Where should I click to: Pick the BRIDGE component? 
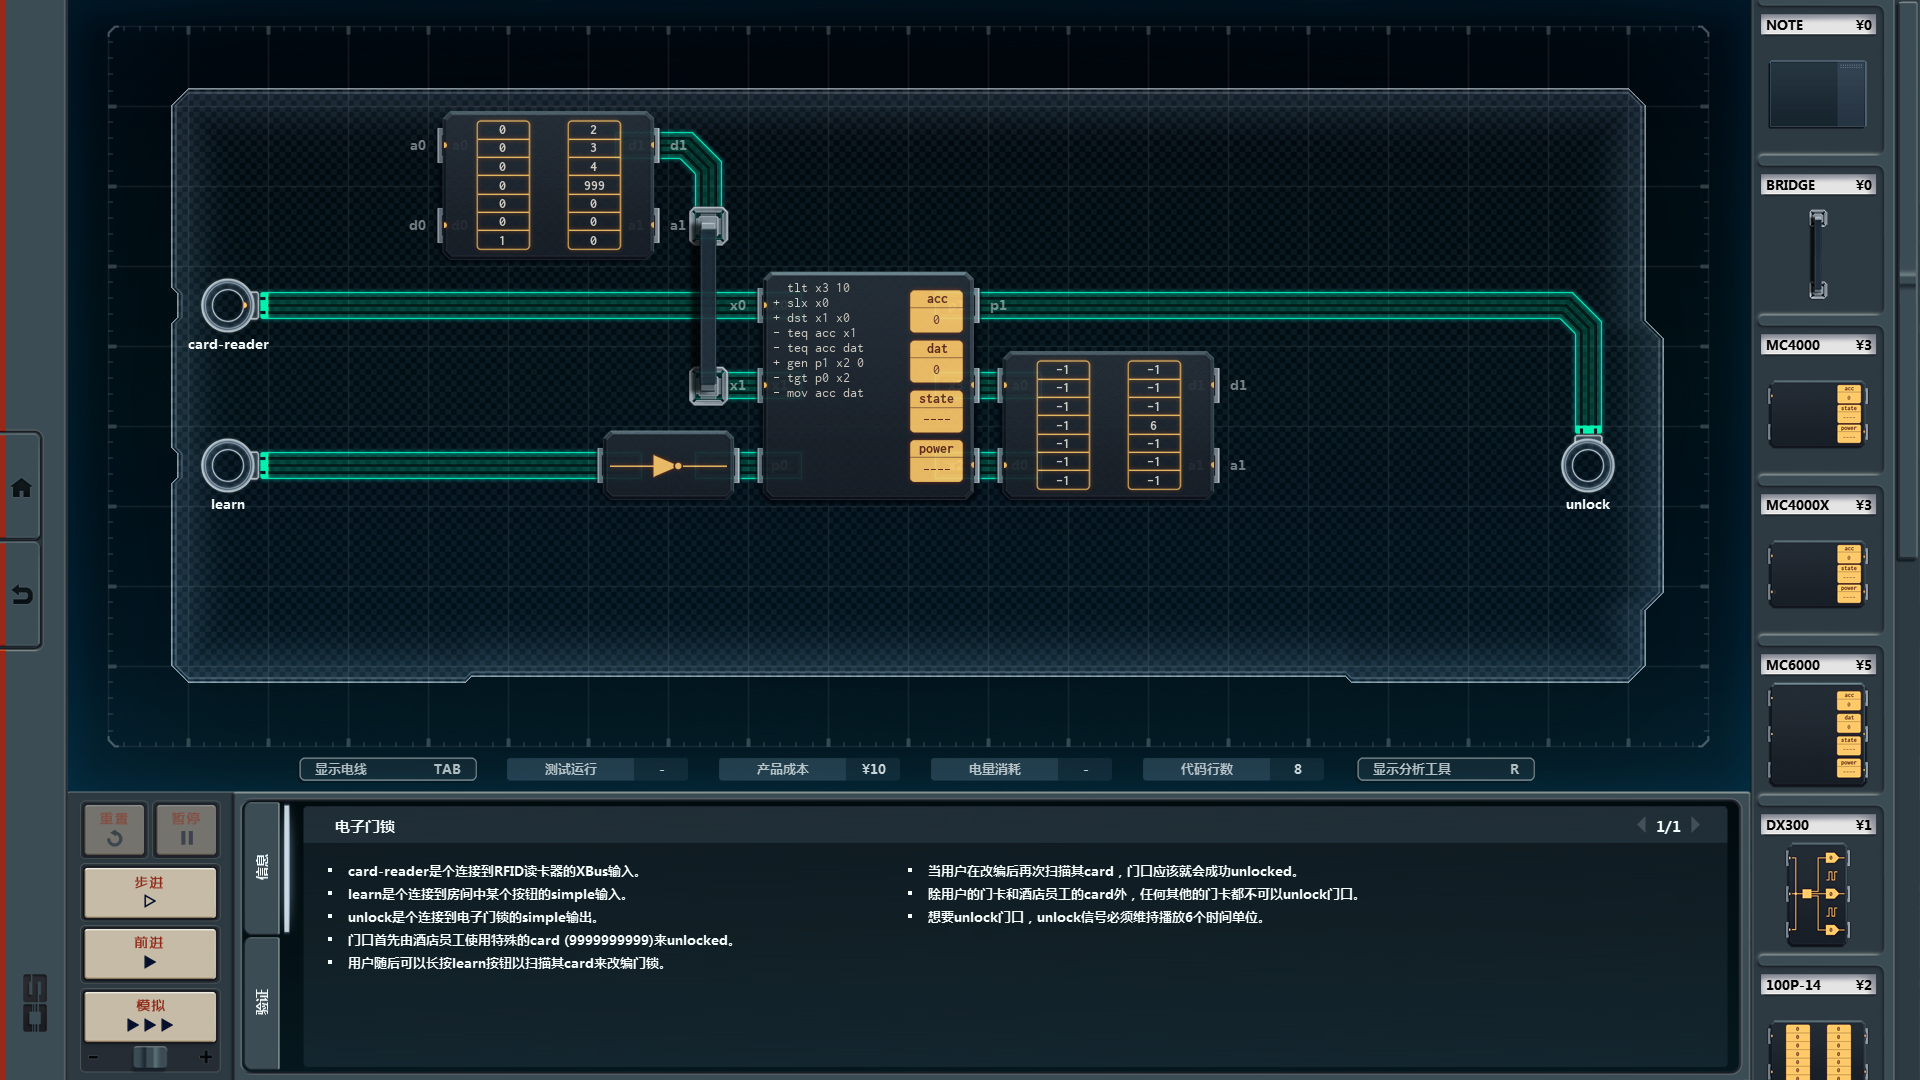coord(1817,253)
